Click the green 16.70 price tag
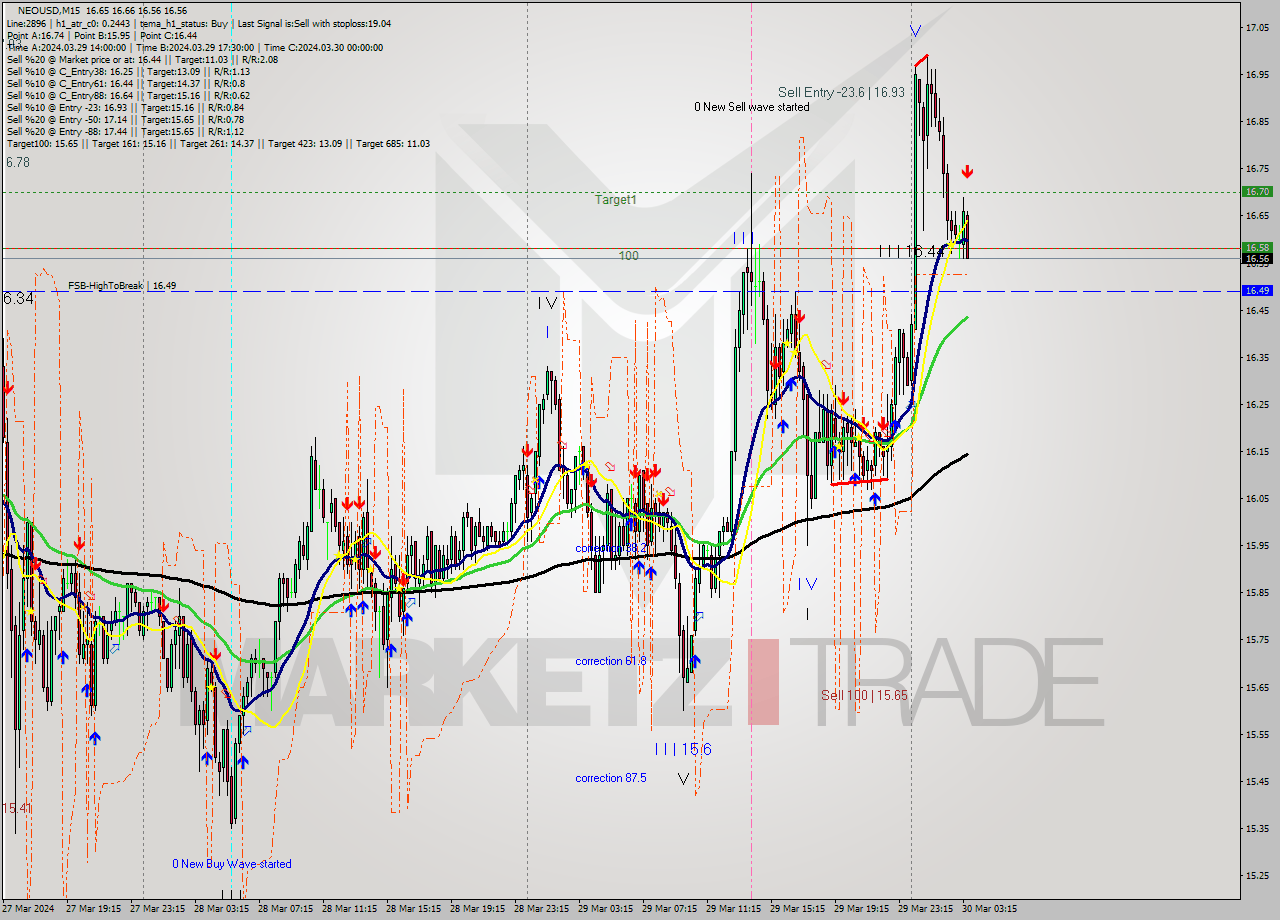 pos(1256,191)
